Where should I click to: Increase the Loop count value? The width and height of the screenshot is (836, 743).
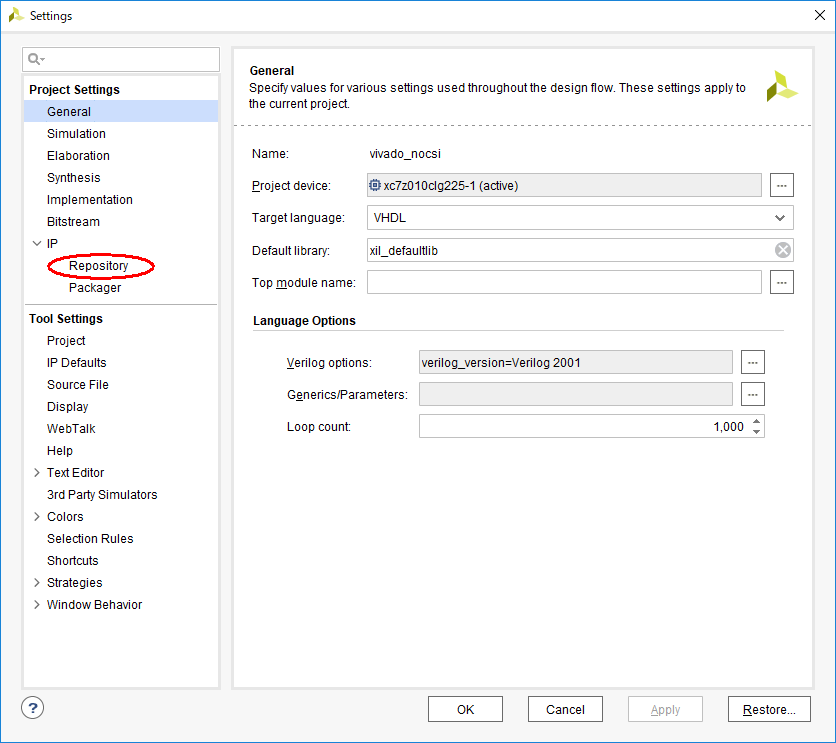pyautogui.click(x=757, y=421)
